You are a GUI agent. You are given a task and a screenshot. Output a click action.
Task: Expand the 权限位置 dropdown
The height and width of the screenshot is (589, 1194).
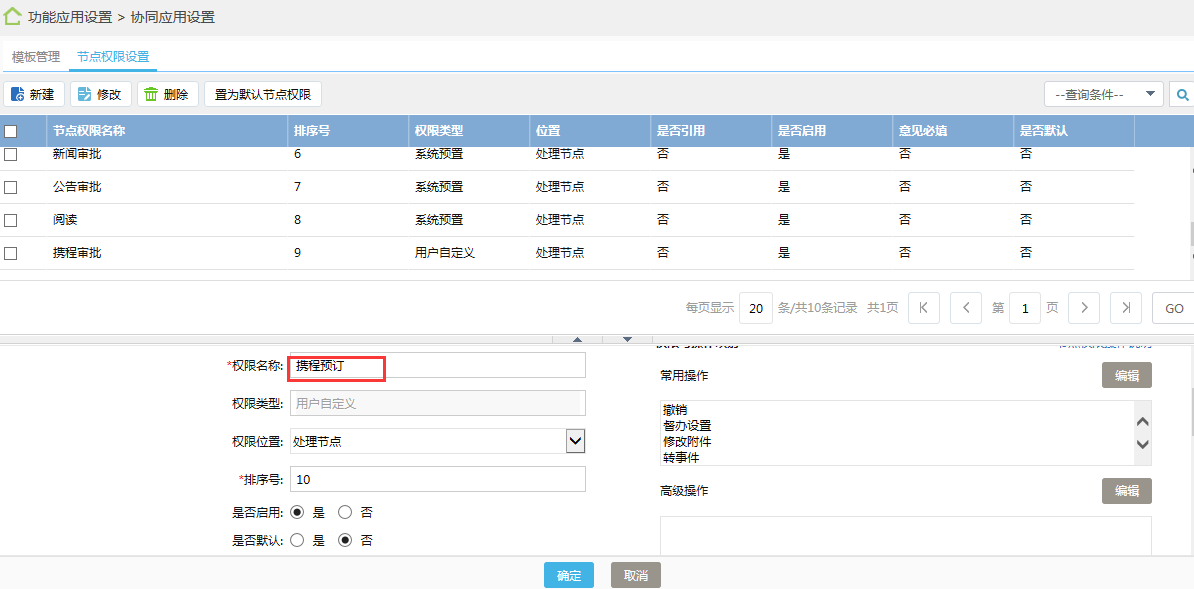coord(574,441)
